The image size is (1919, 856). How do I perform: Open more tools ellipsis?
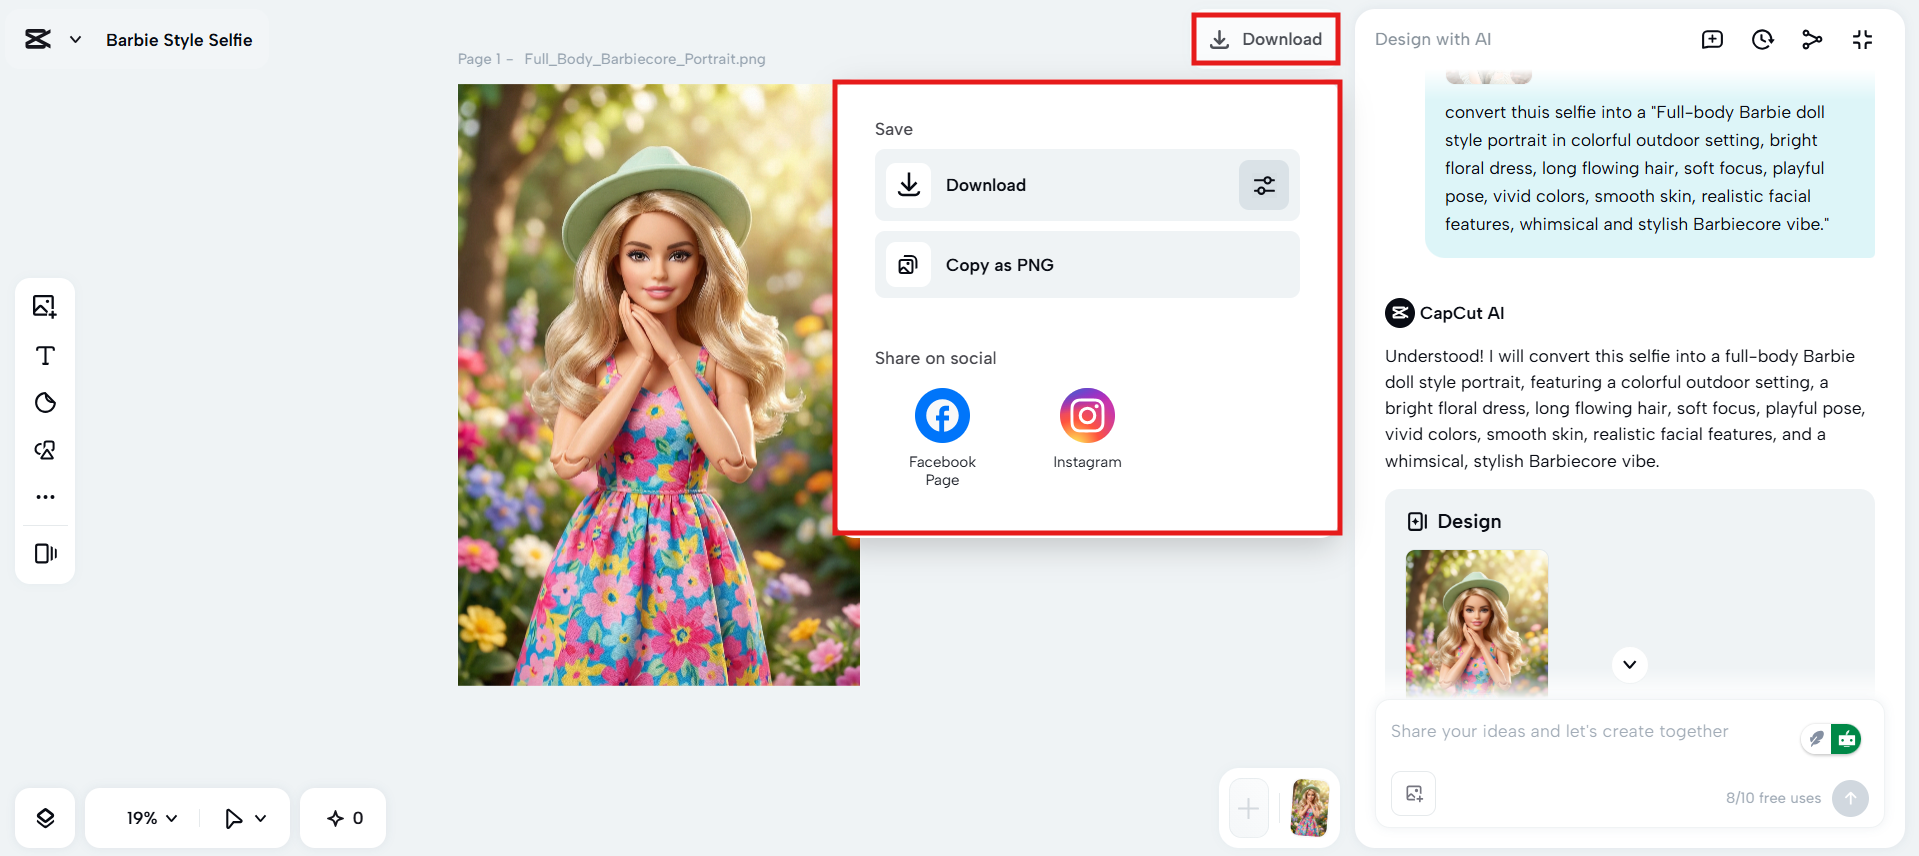45,497
